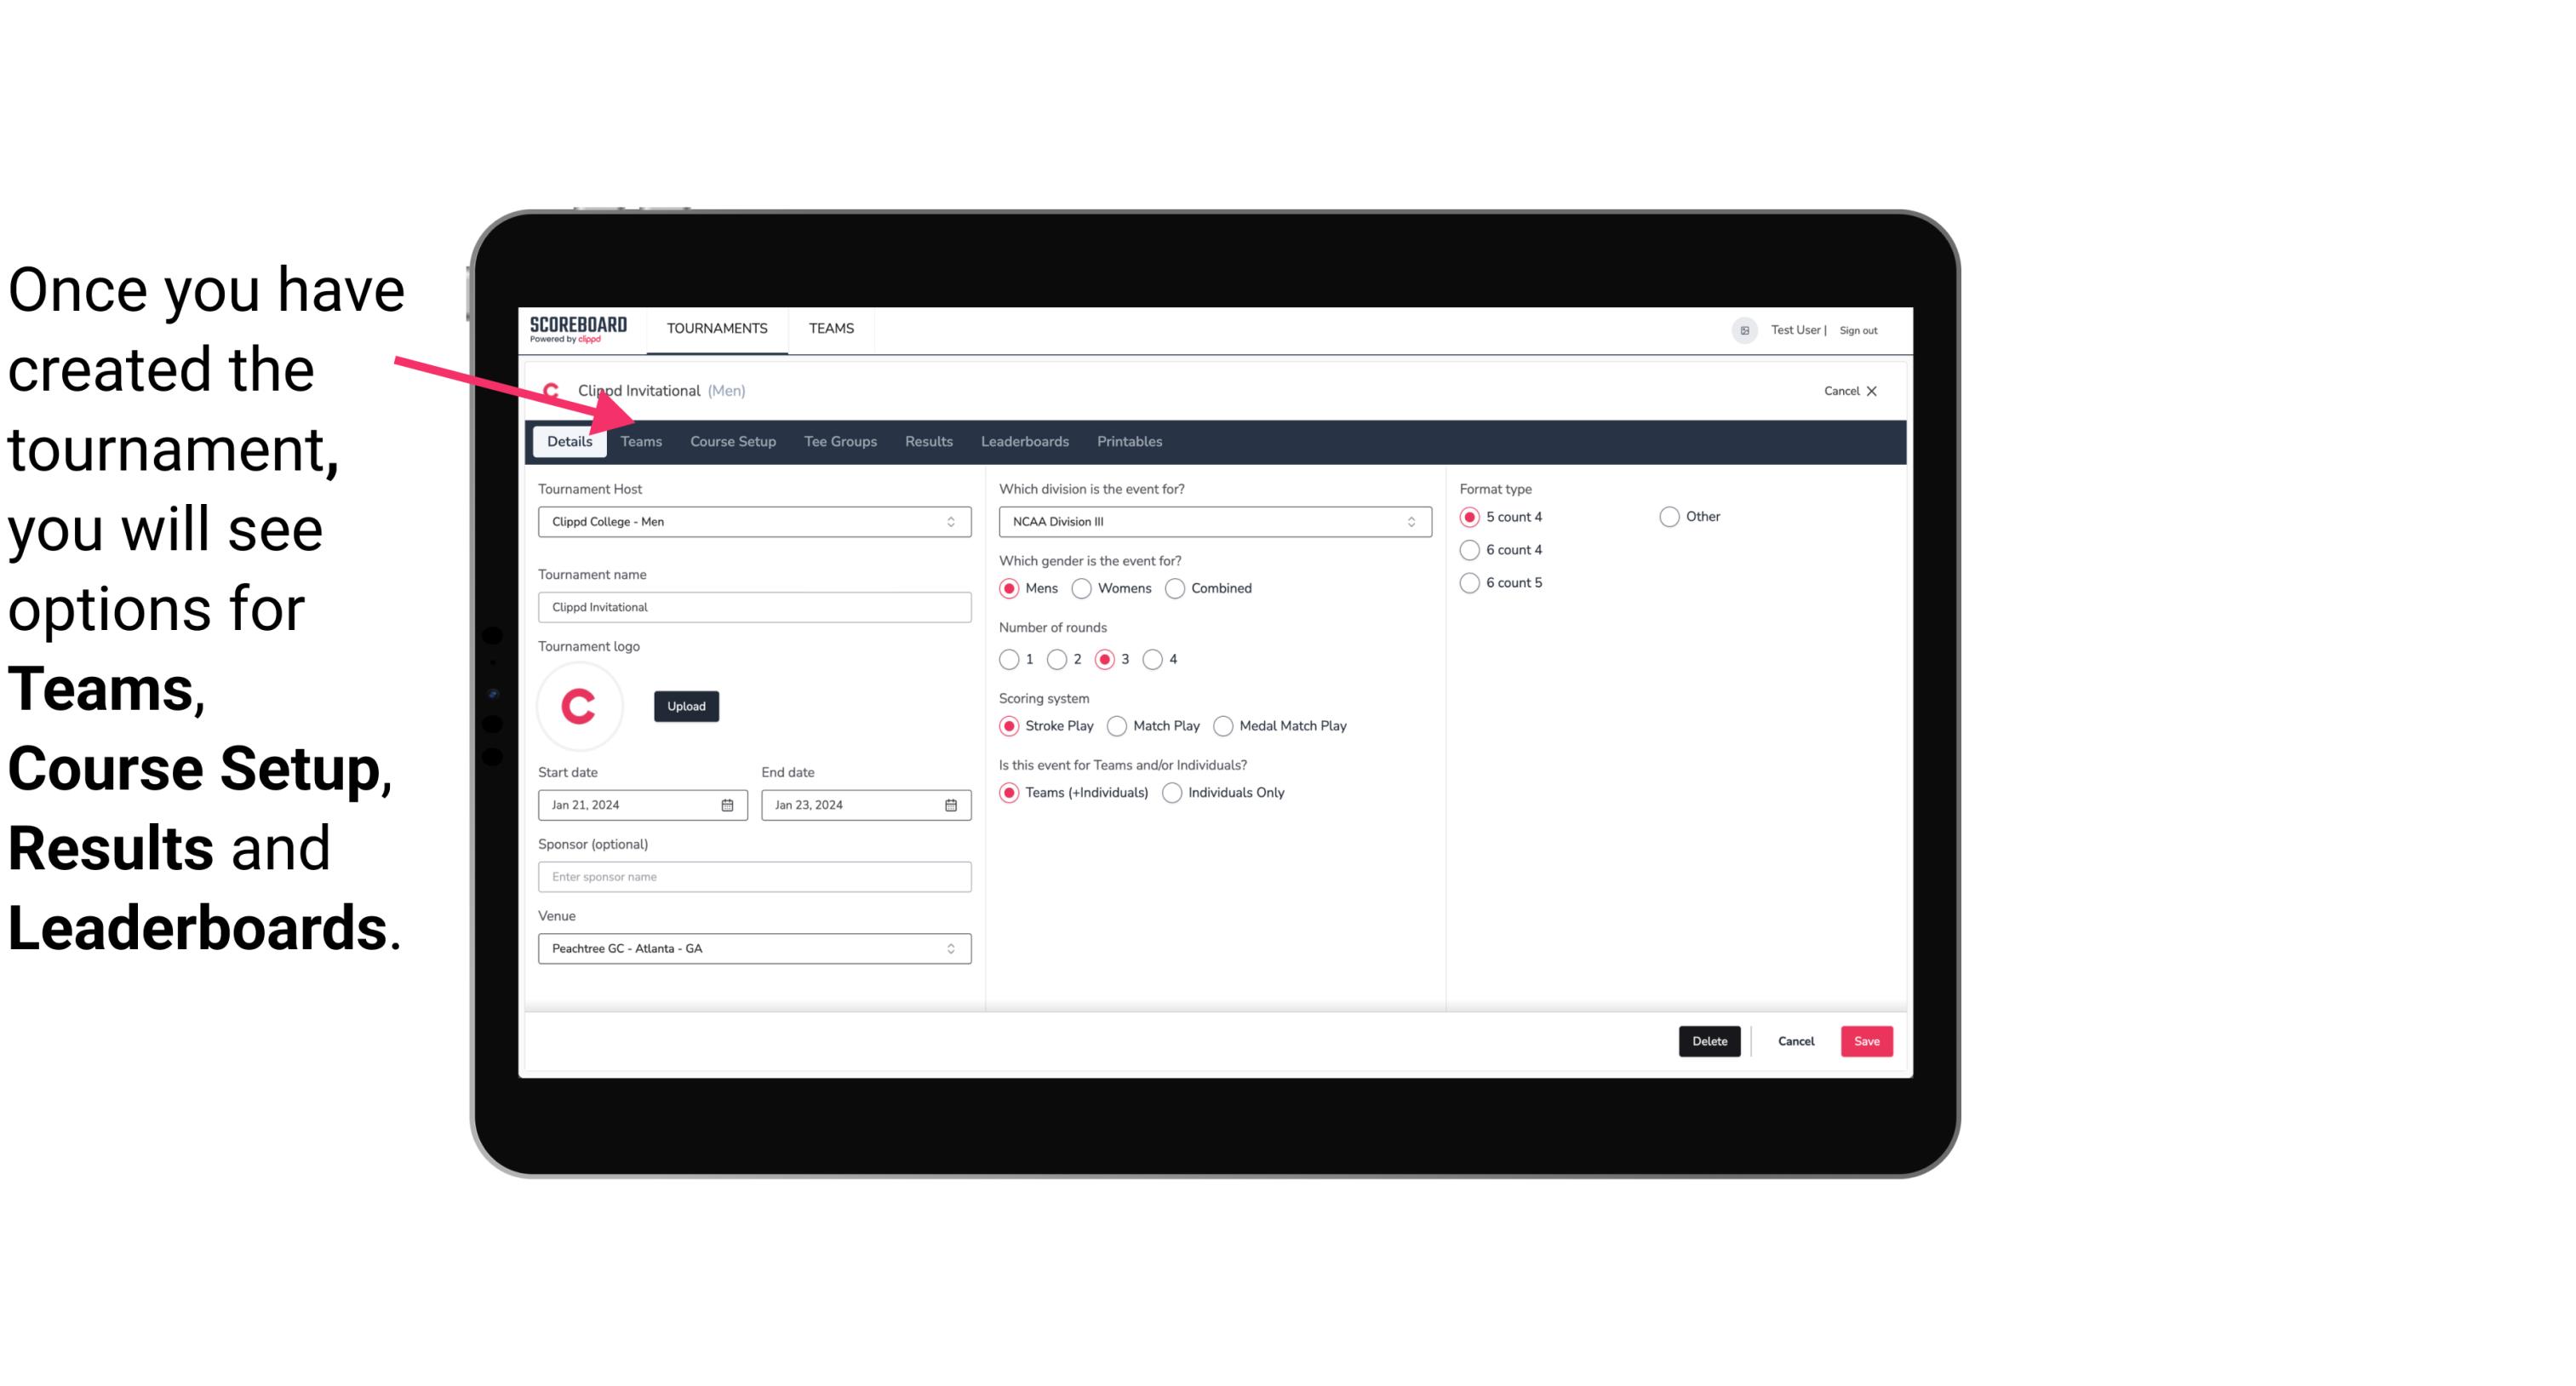
Task: Expand the Venue dropdown selector
Action: click(952, 948)
